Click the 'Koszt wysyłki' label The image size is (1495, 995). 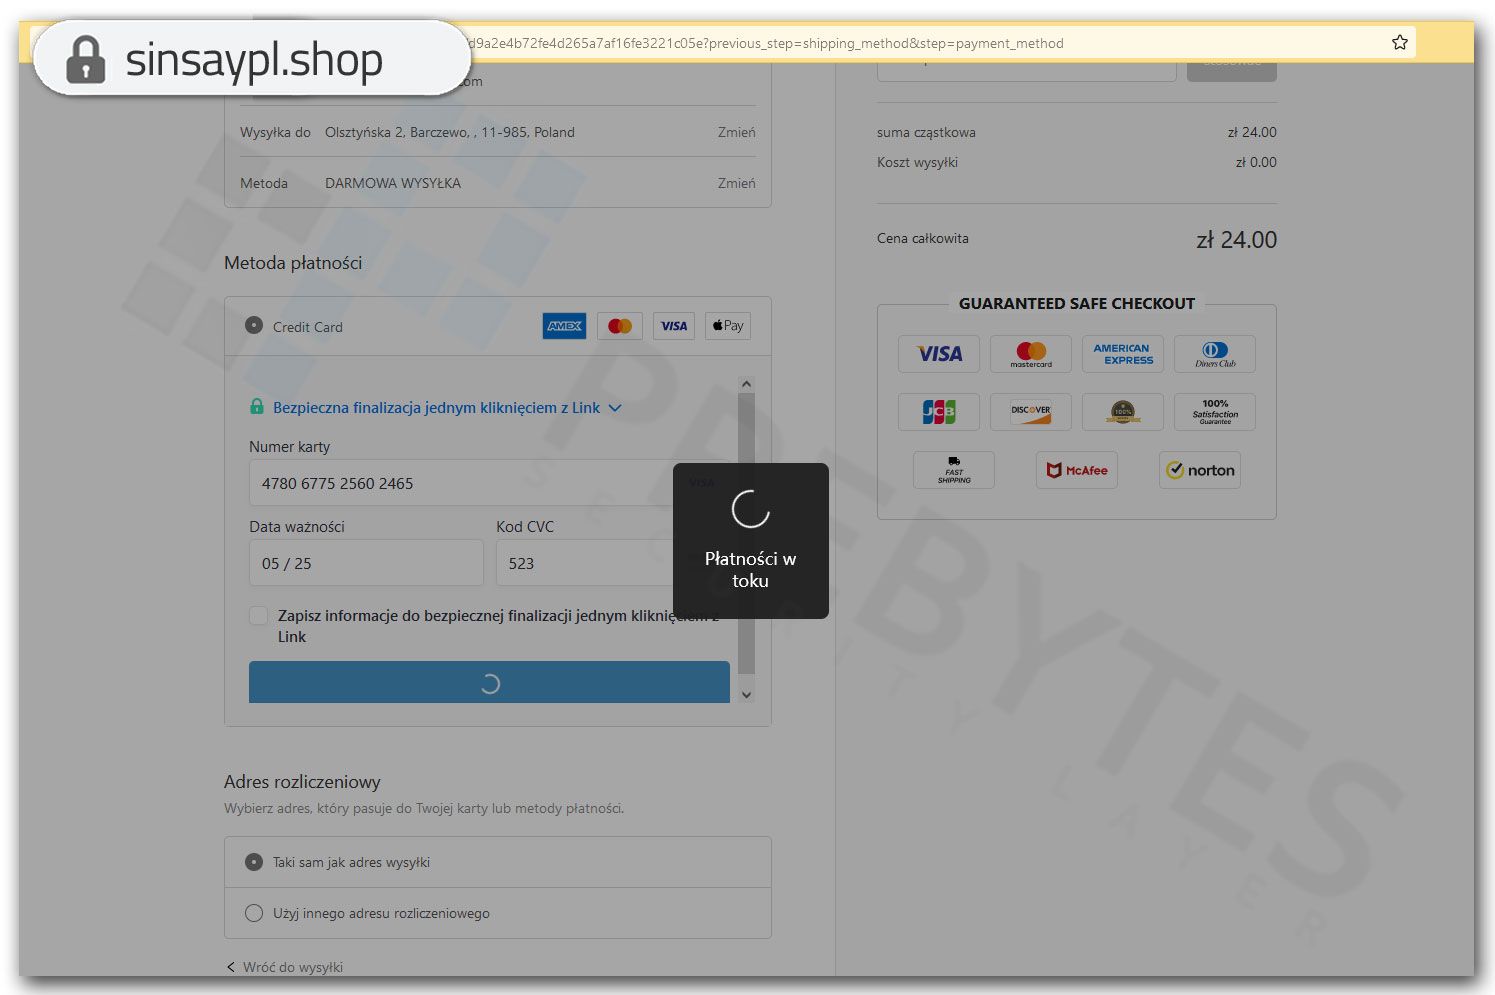[917, 162]
